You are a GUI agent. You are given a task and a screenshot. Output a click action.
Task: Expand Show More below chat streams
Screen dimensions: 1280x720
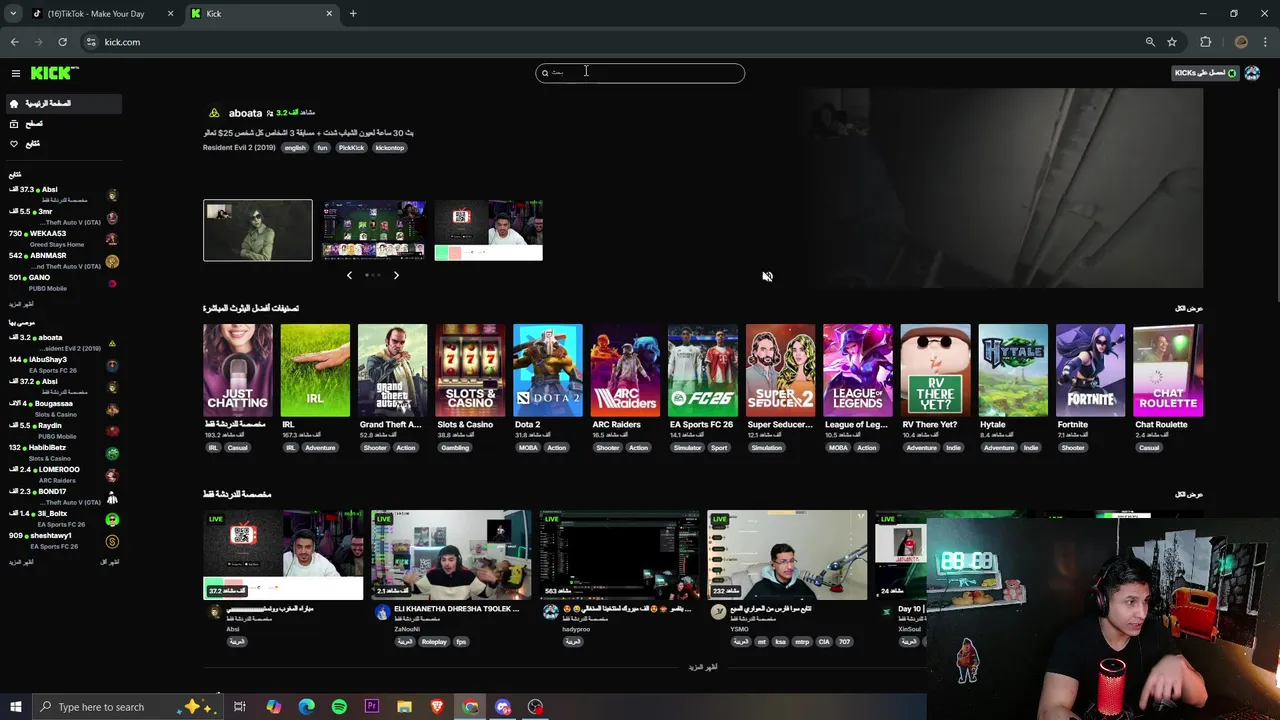pos(703,667)
